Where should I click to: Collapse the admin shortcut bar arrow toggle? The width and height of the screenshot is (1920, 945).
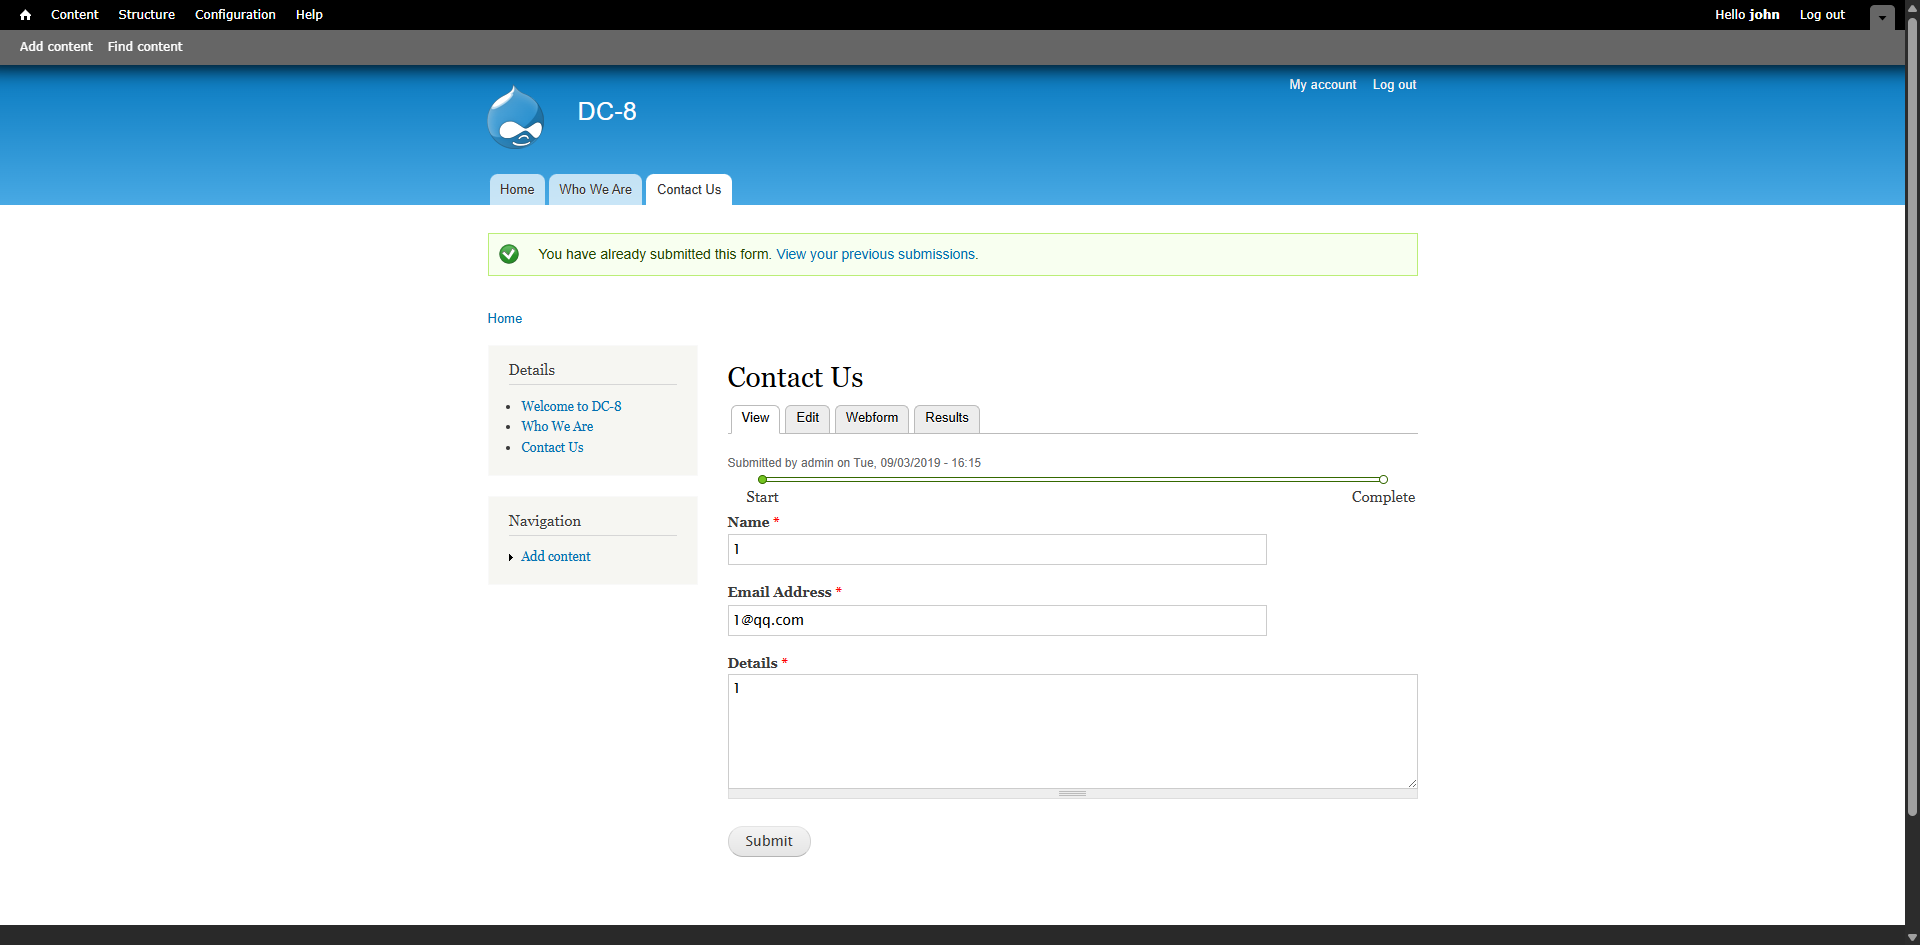click(1882, 17)
